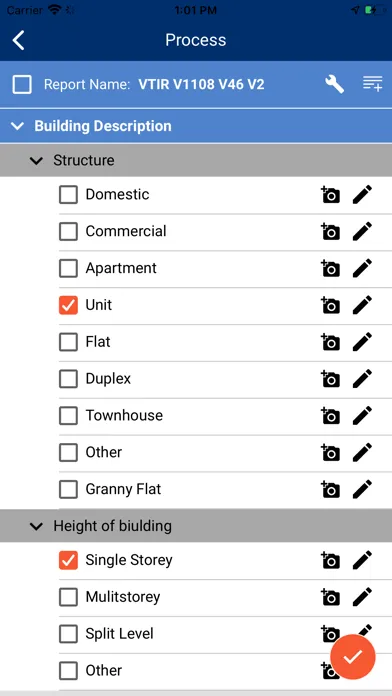Tick the Split Level checkbox
The image size is (392, 696).
(68, 634)
